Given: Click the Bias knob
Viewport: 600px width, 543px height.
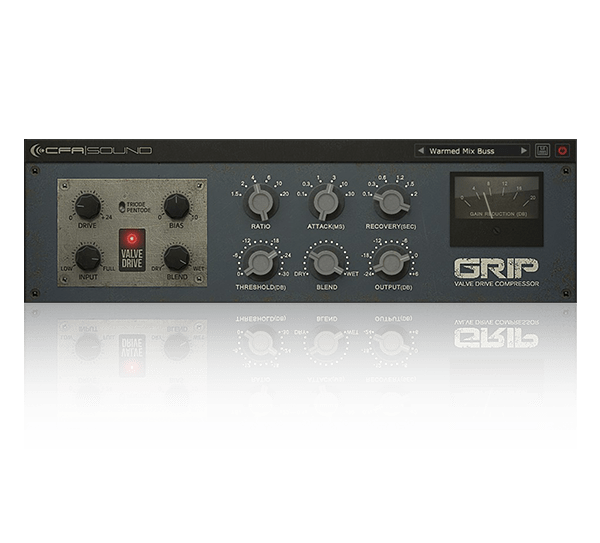Looking at the screenshot, I should coord(176,206).
